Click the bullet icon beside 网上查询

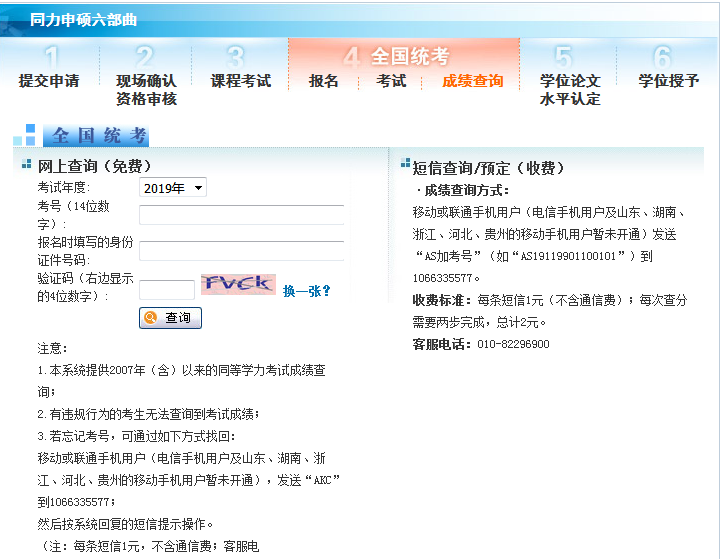(x=27, y=164)
